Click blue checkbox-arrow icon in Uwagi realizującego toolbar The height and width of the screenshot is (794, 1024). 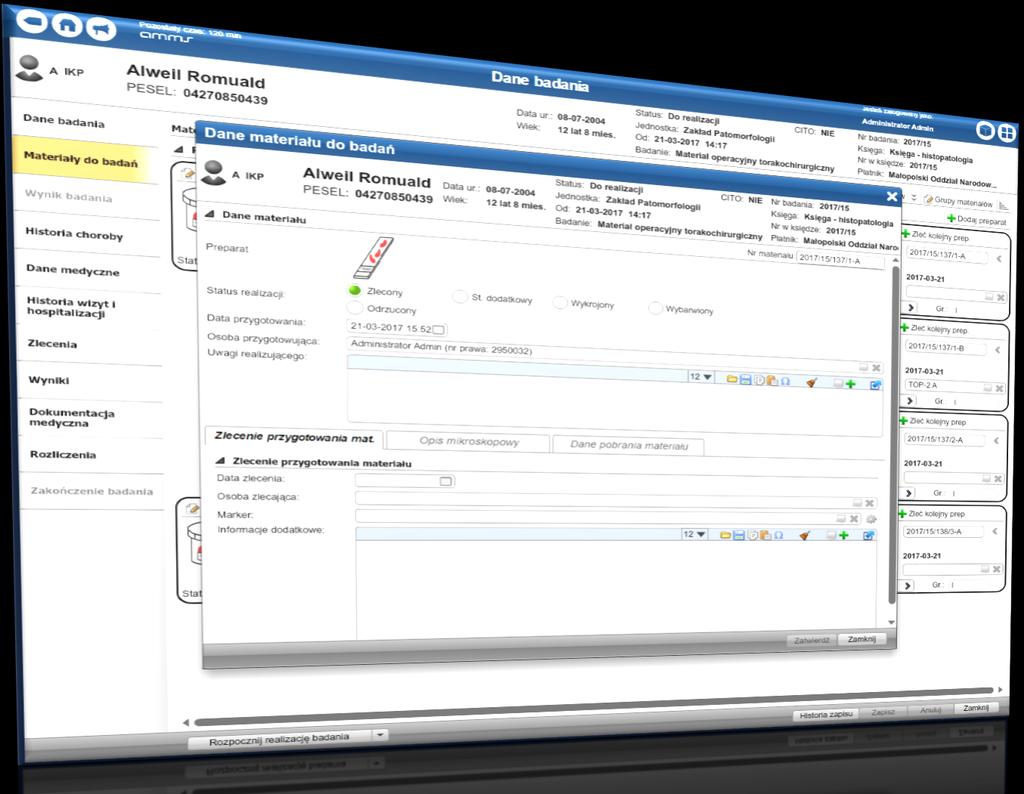click(876, 385)
